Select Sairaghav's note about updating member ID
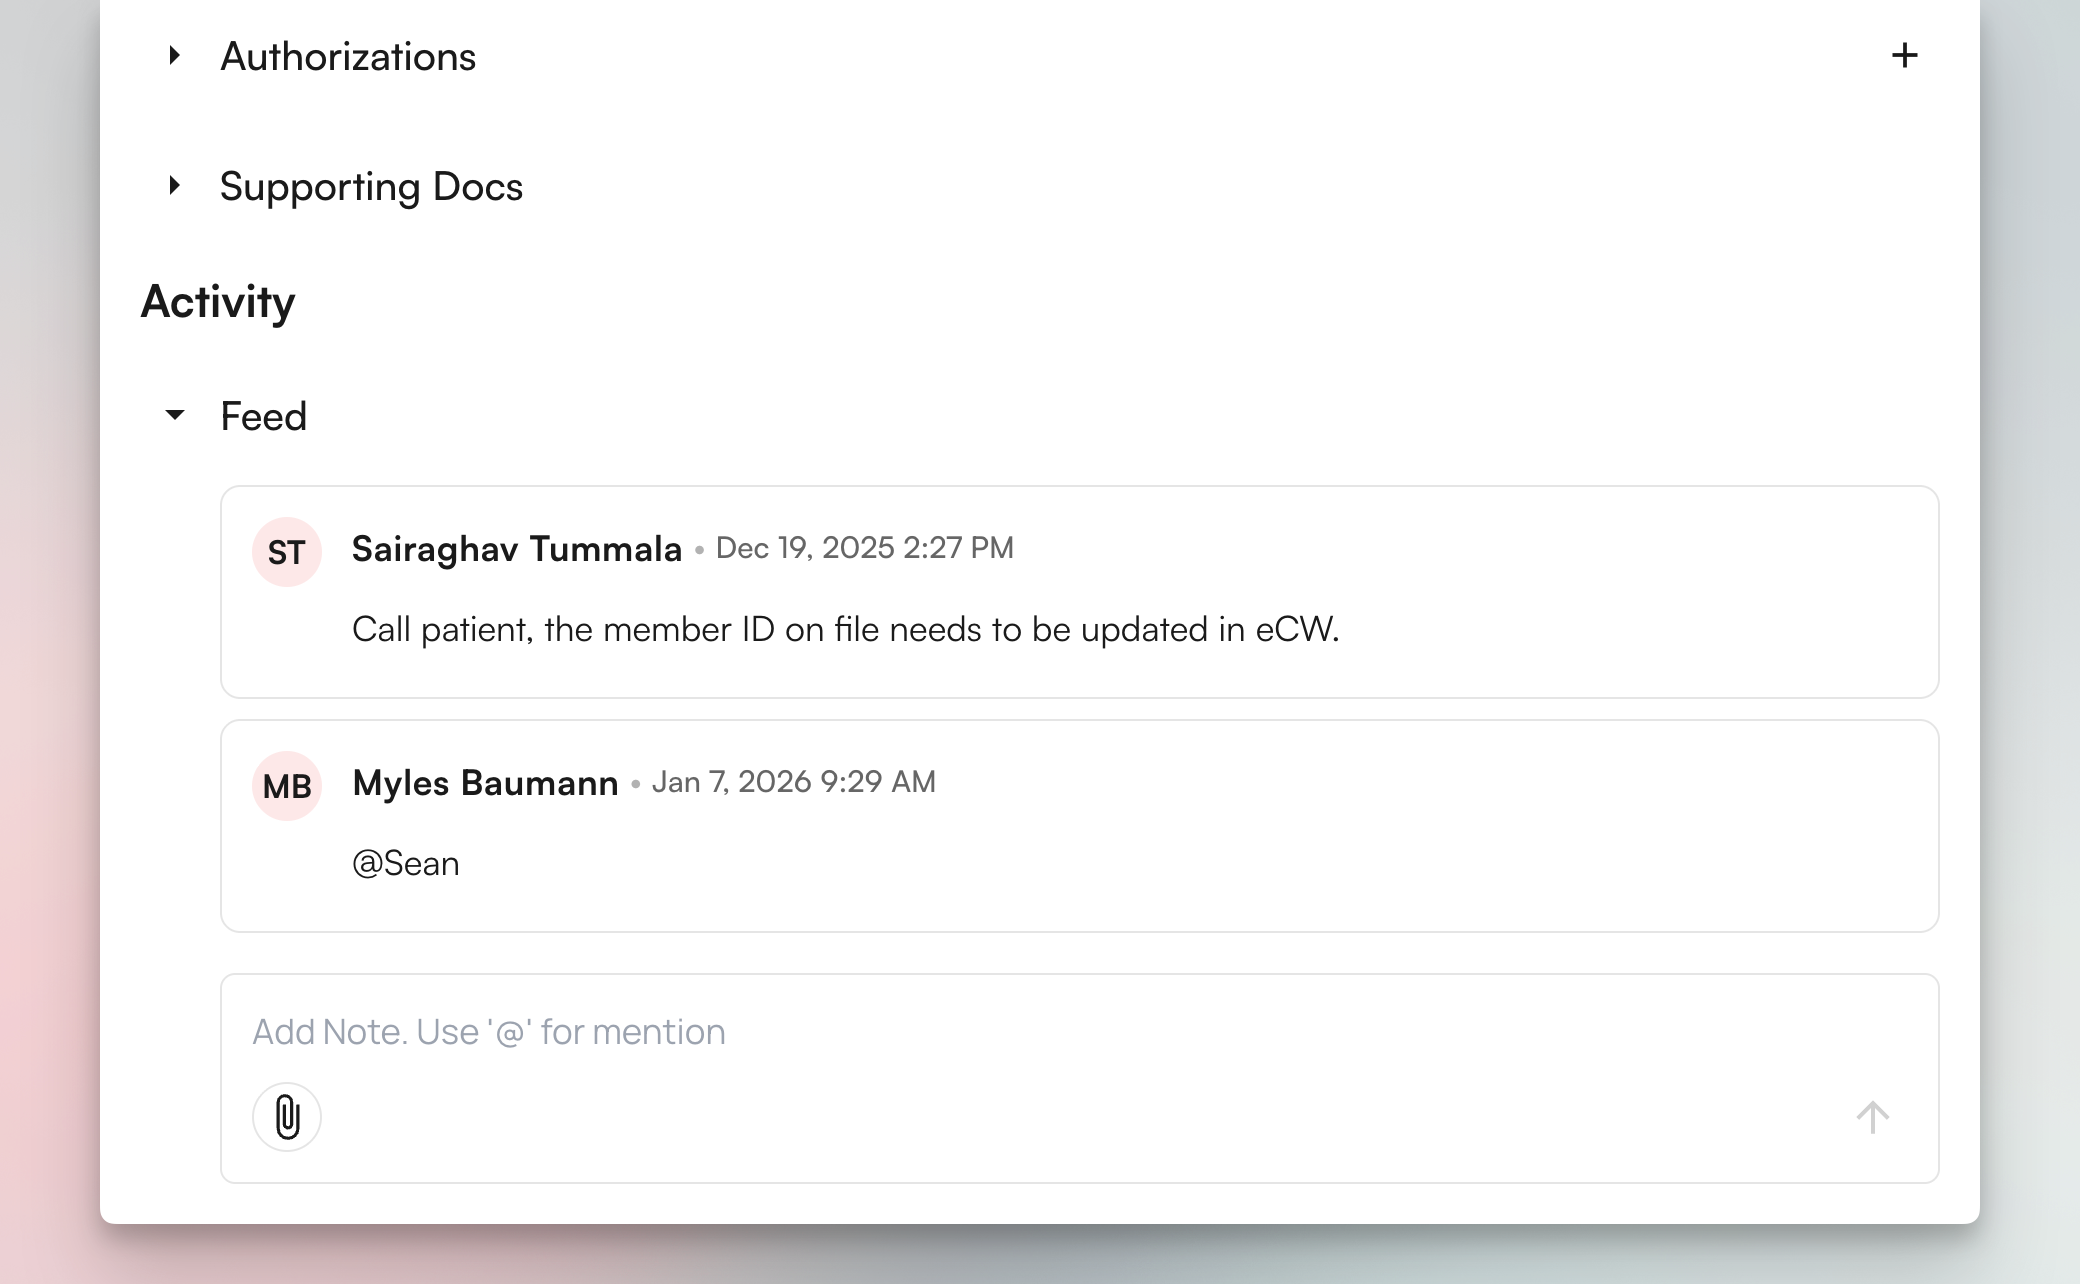This screenshot has height=1284, width=2080. click(x=846, y=629)
